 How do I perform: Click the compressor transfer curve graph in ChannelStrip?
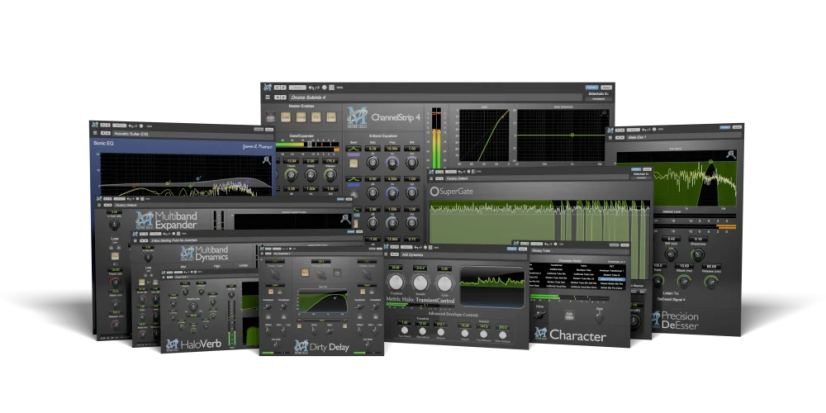[484, 135]
